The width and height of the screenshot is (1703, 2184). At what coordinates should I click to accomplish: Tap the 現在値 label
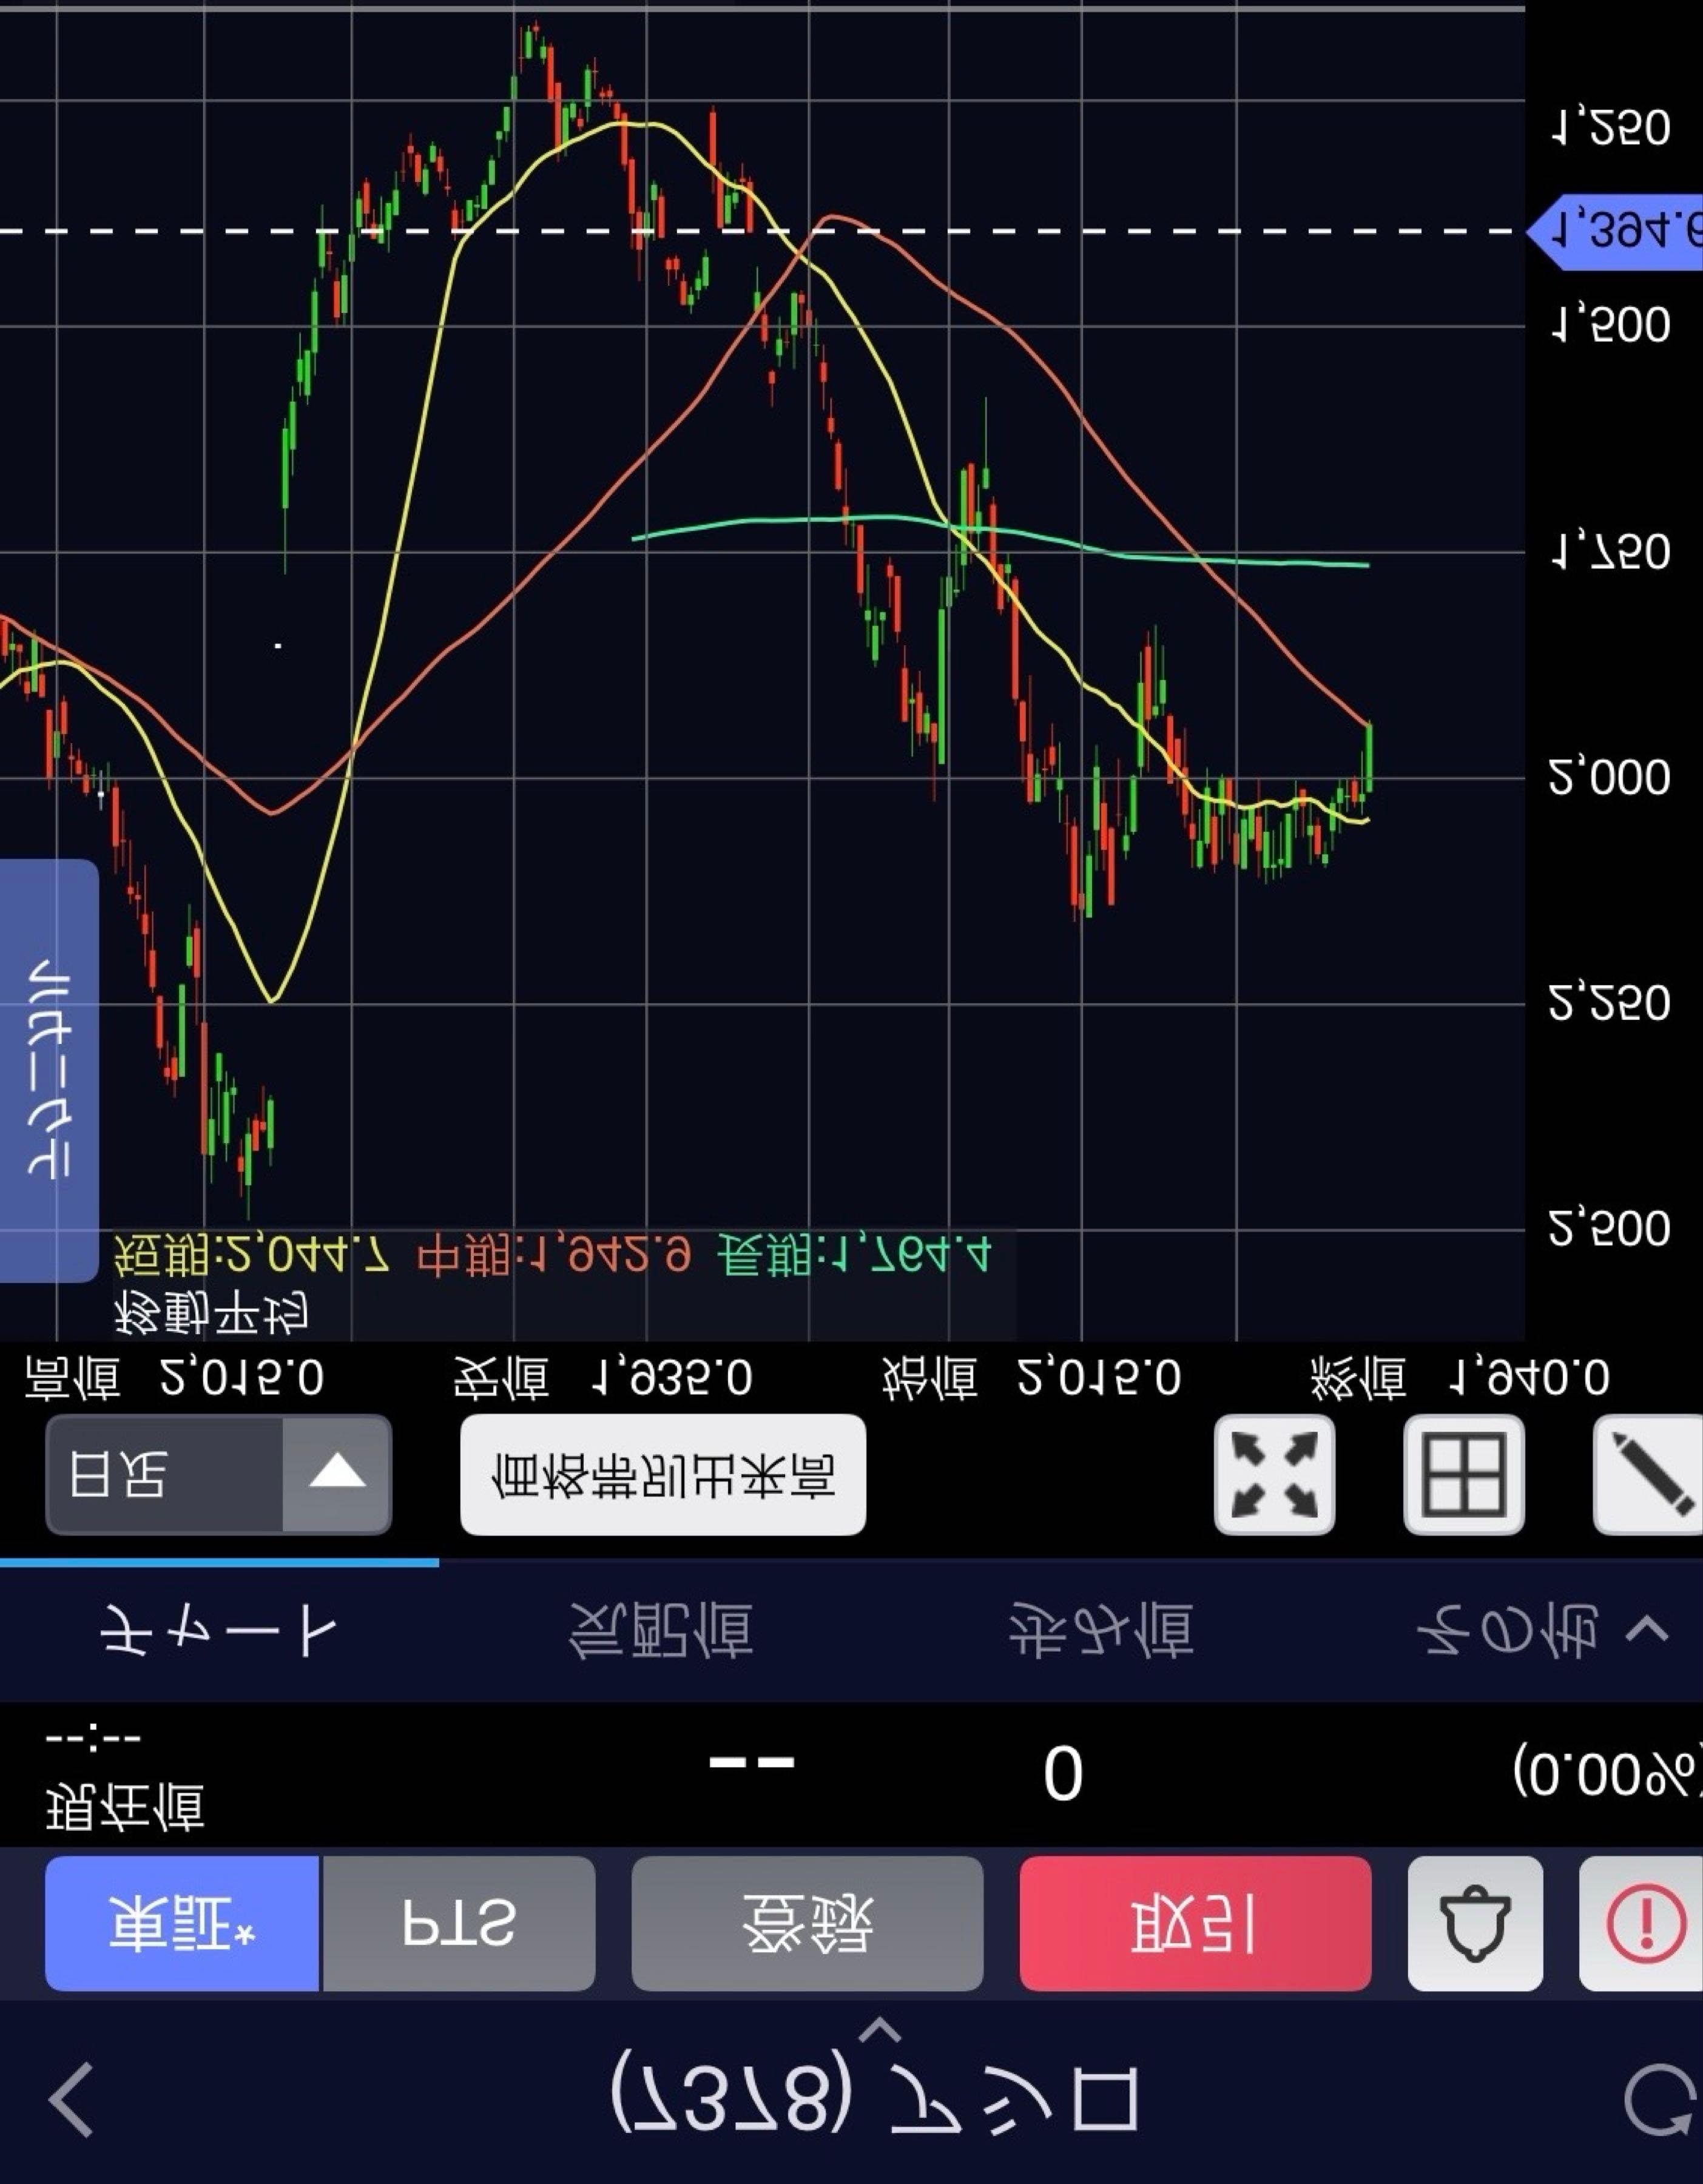point(125,1808)
